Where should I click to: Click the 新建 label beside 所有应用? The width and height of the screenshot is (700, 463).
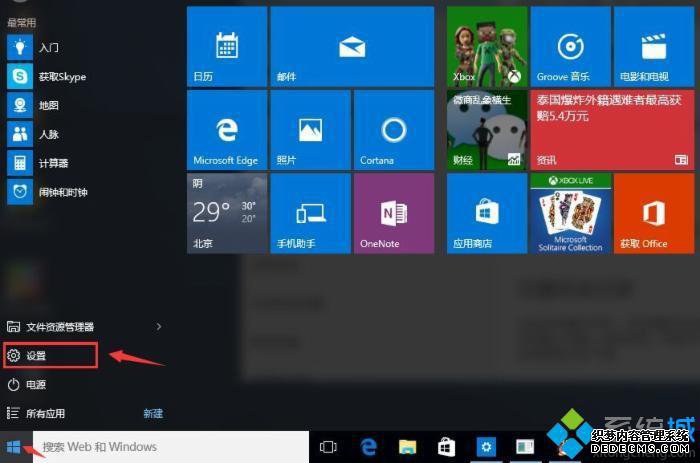(153, 413)
